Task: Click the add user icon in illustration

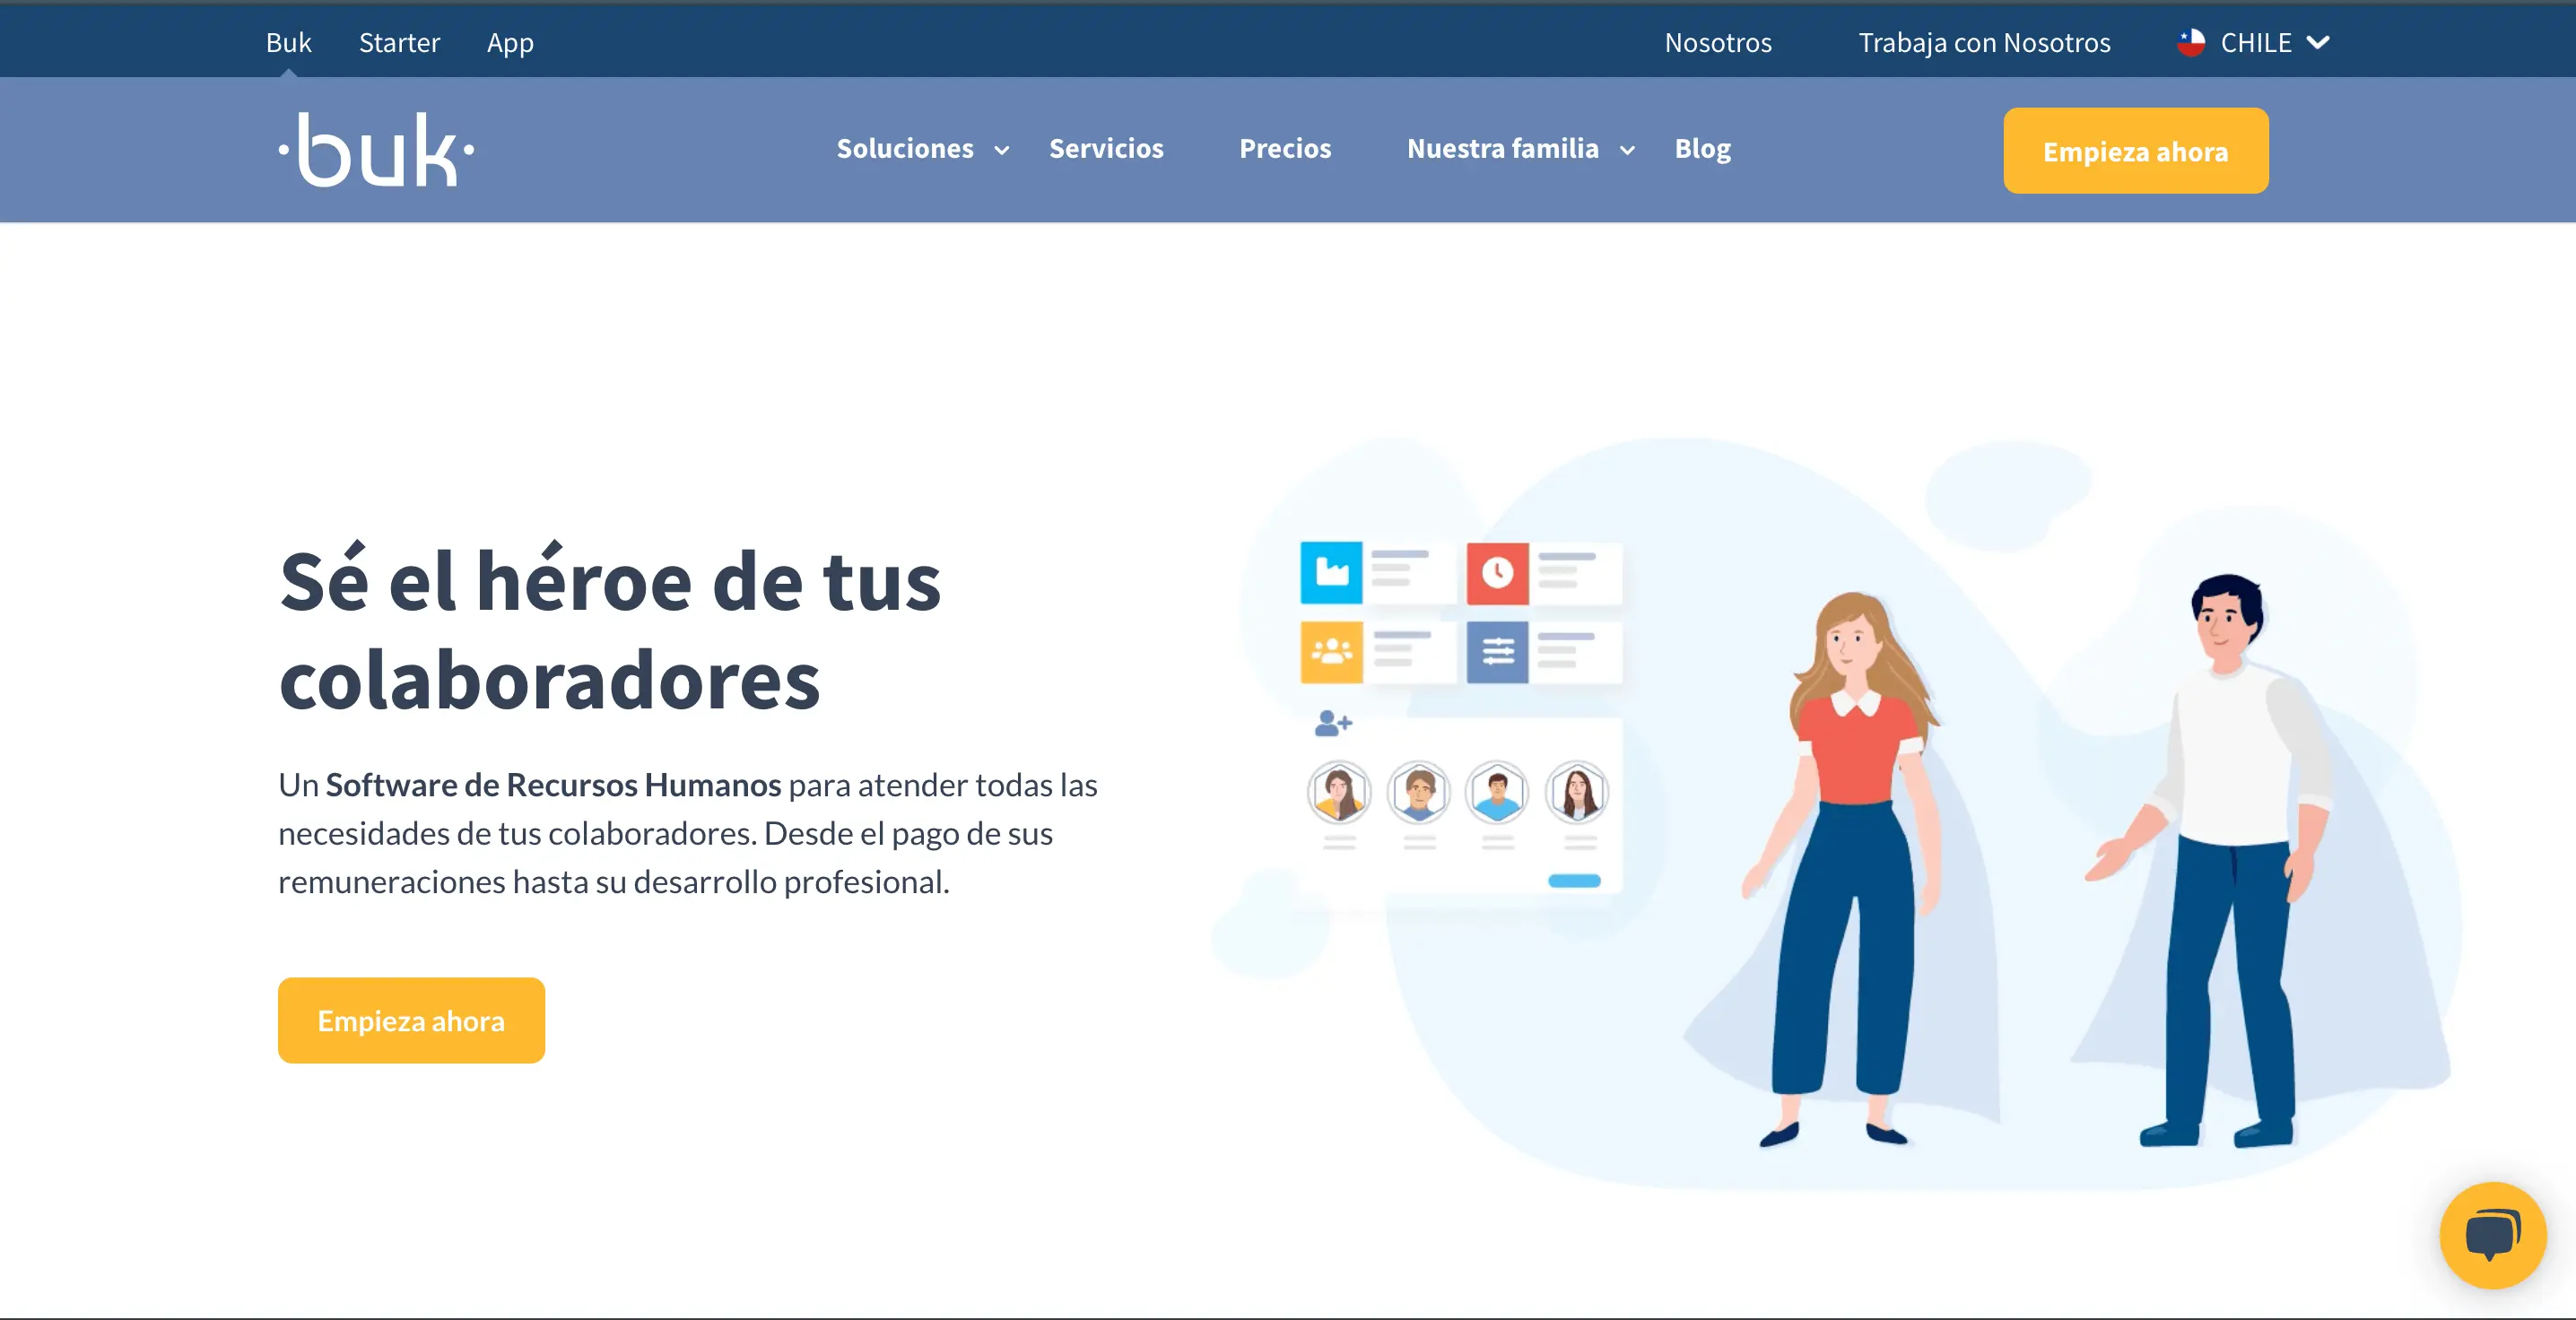Action: [1332, 723]
